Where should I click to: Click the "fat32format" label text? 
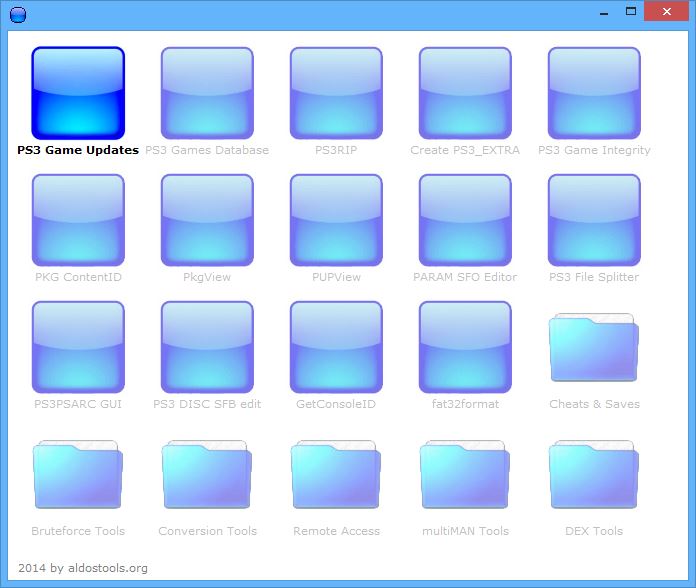(465, 404)
